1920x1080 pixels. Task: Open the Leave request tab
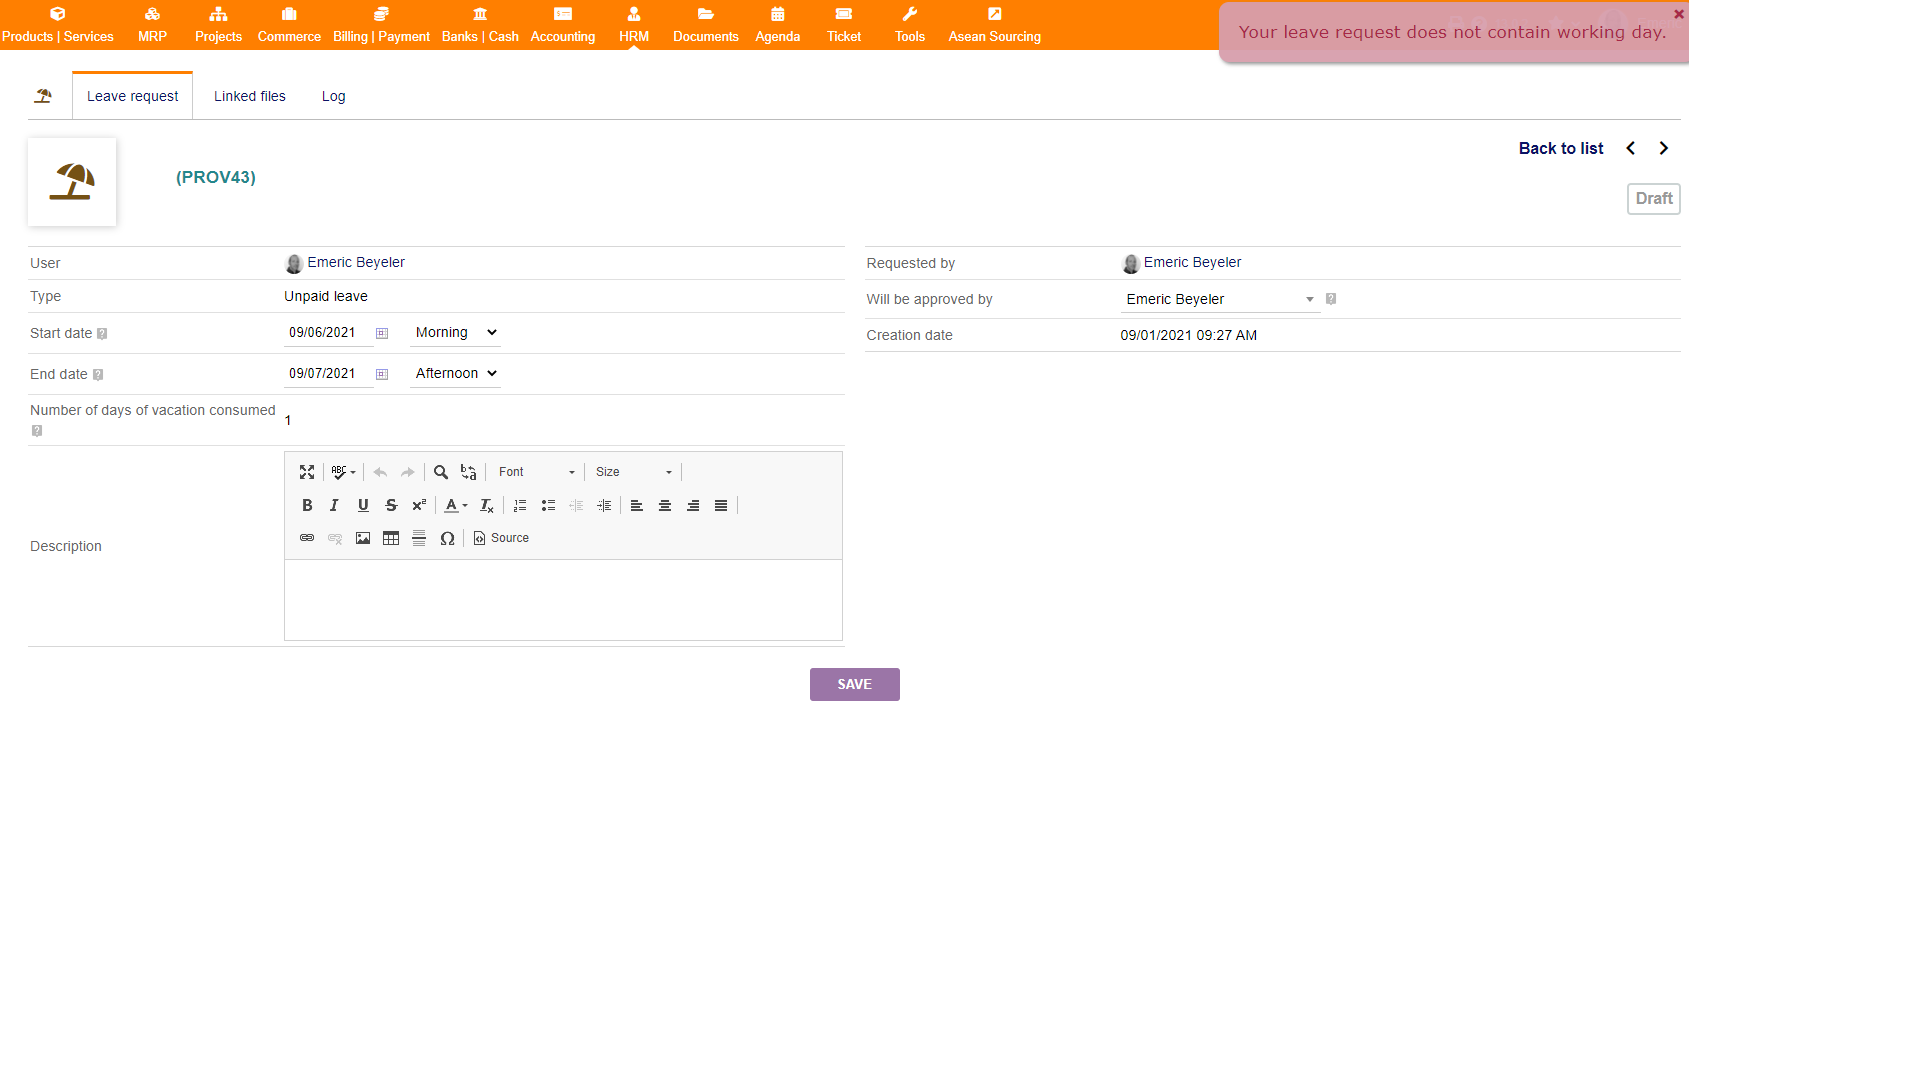coord(132,96)
